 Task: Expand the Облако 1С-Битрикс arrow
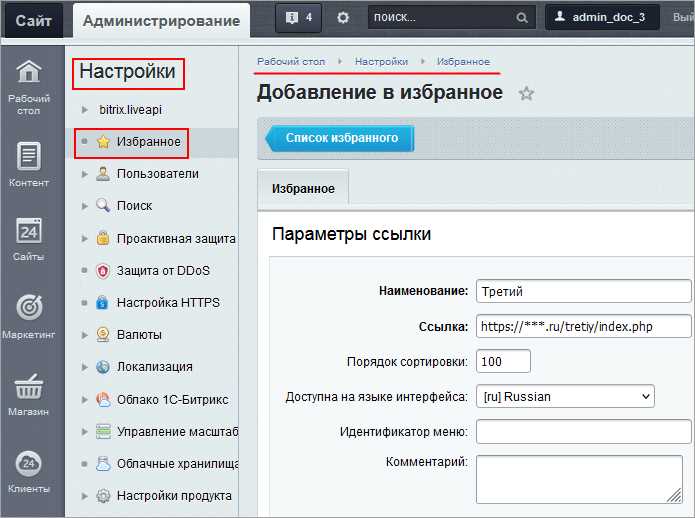tap(84, 399)
